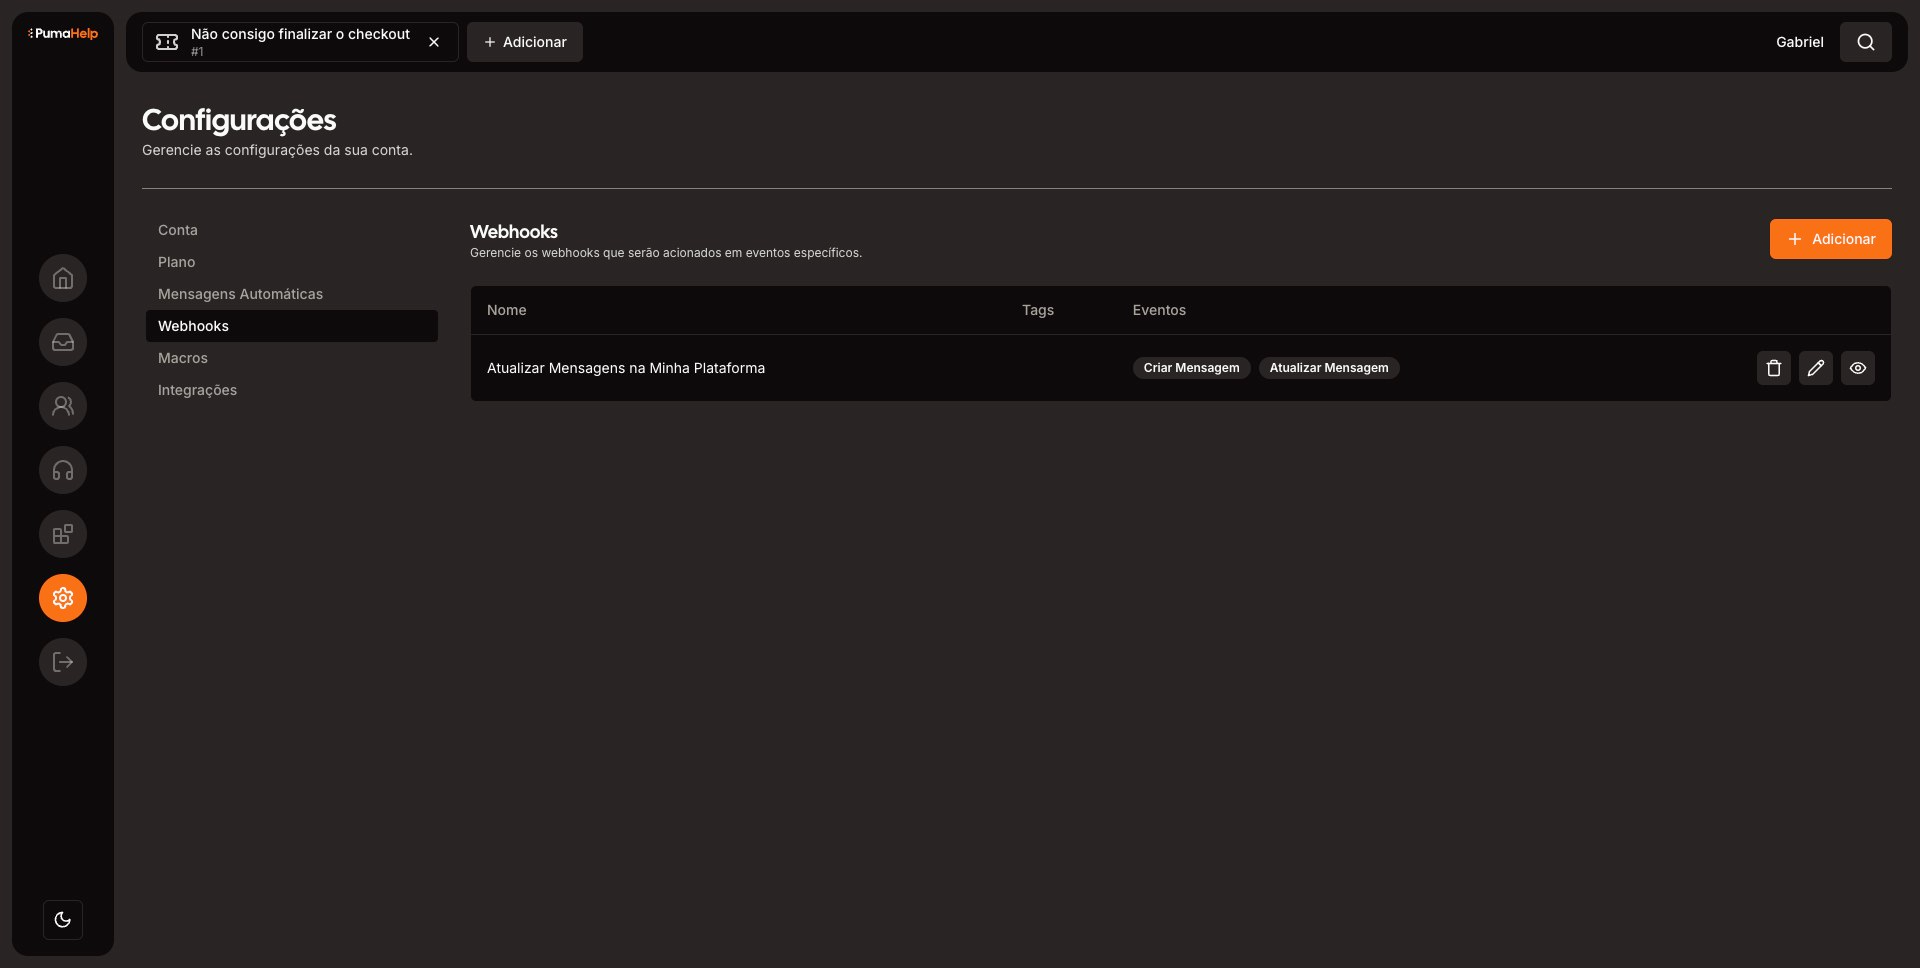Click the Eventos column header
This screenshot has width=1920, height=968.
coord(1159,310)
